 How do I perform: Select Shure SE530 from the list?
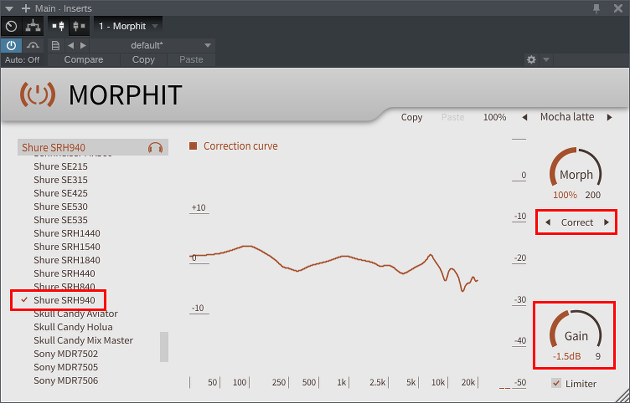(60, 207)
